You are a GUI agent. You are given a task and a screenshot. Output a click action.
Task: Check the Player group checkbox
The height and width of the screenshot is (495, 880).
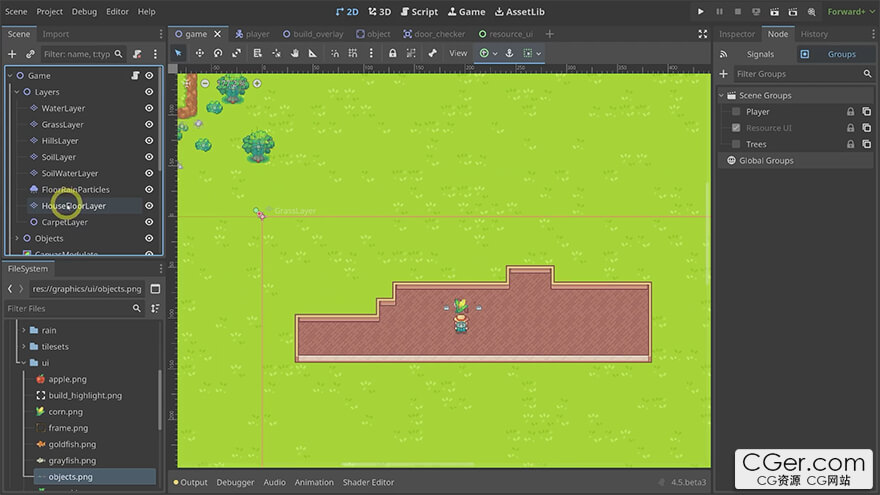tap(736, 112)
